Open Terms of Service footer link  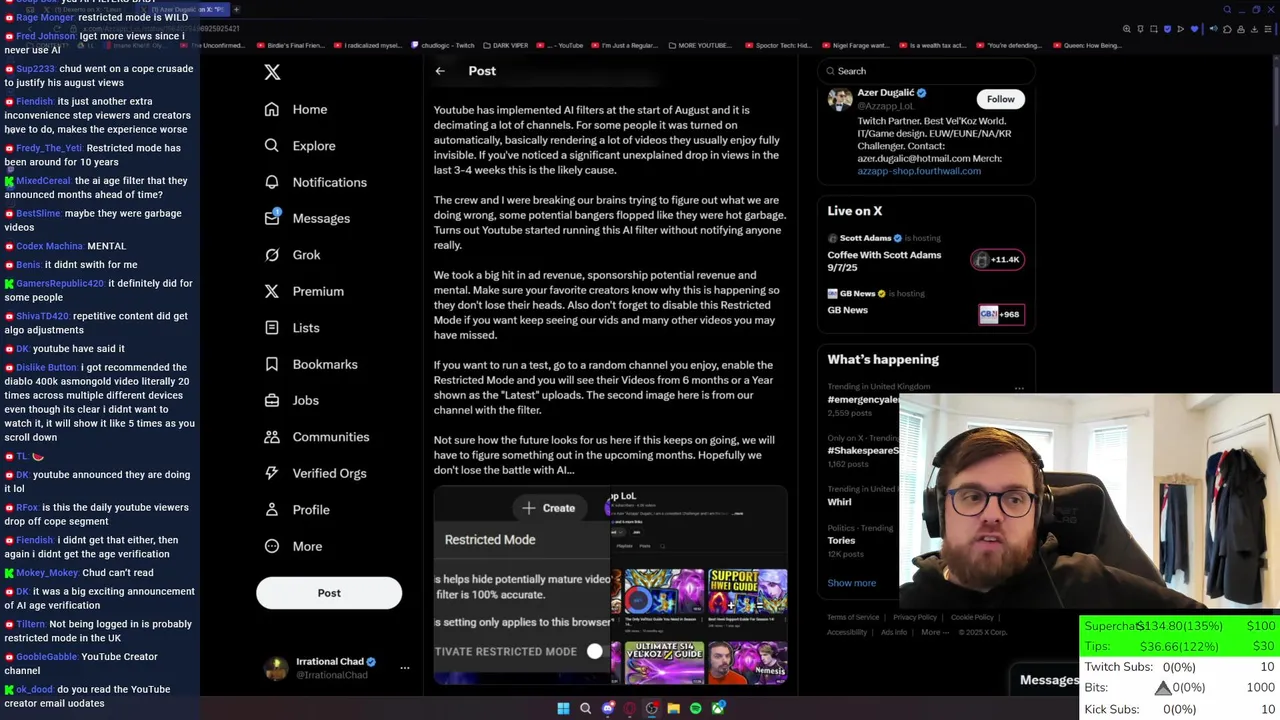pyautogui.click(x=853, y=617)
